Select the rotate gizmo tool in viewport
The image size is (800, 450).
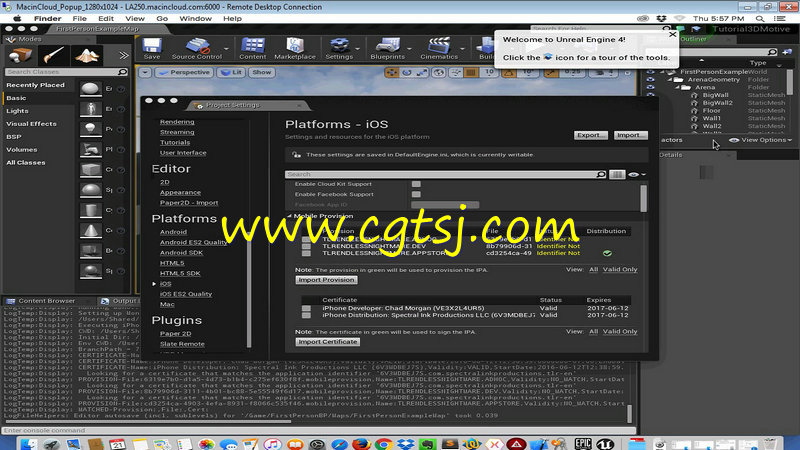coord(407,72)
